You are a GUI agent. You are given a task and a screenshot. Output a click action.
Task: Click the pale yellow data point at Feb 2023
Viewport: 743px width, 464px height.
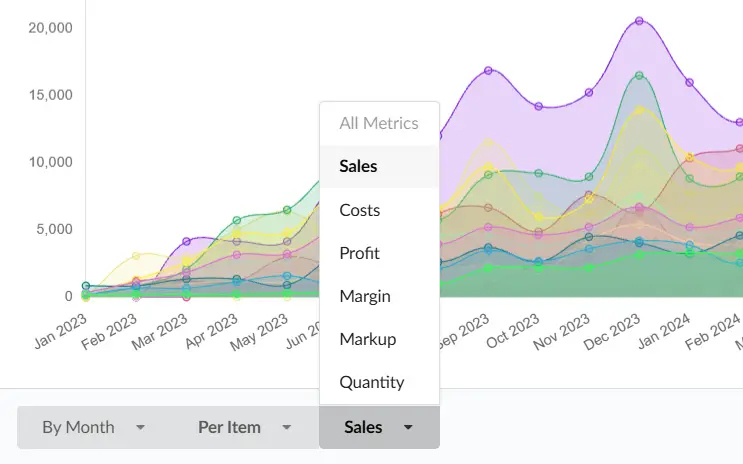point(136,256)
